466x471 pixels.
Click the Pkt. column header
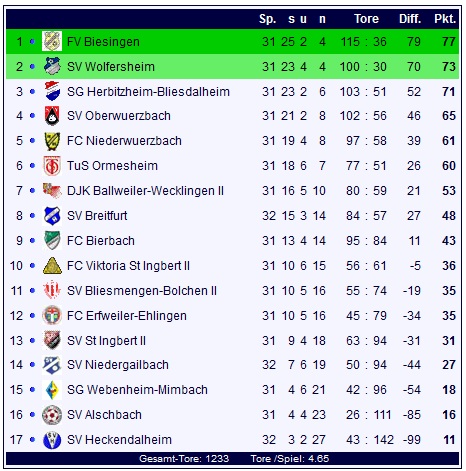click(x=445, y=19)
